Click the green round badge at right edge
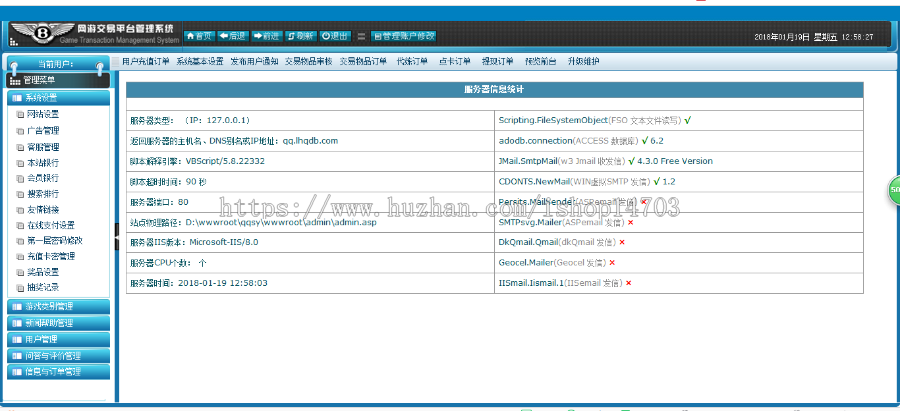Image resolution: width=900 pixels, height=411 pixels. click(x=894, y=189)
